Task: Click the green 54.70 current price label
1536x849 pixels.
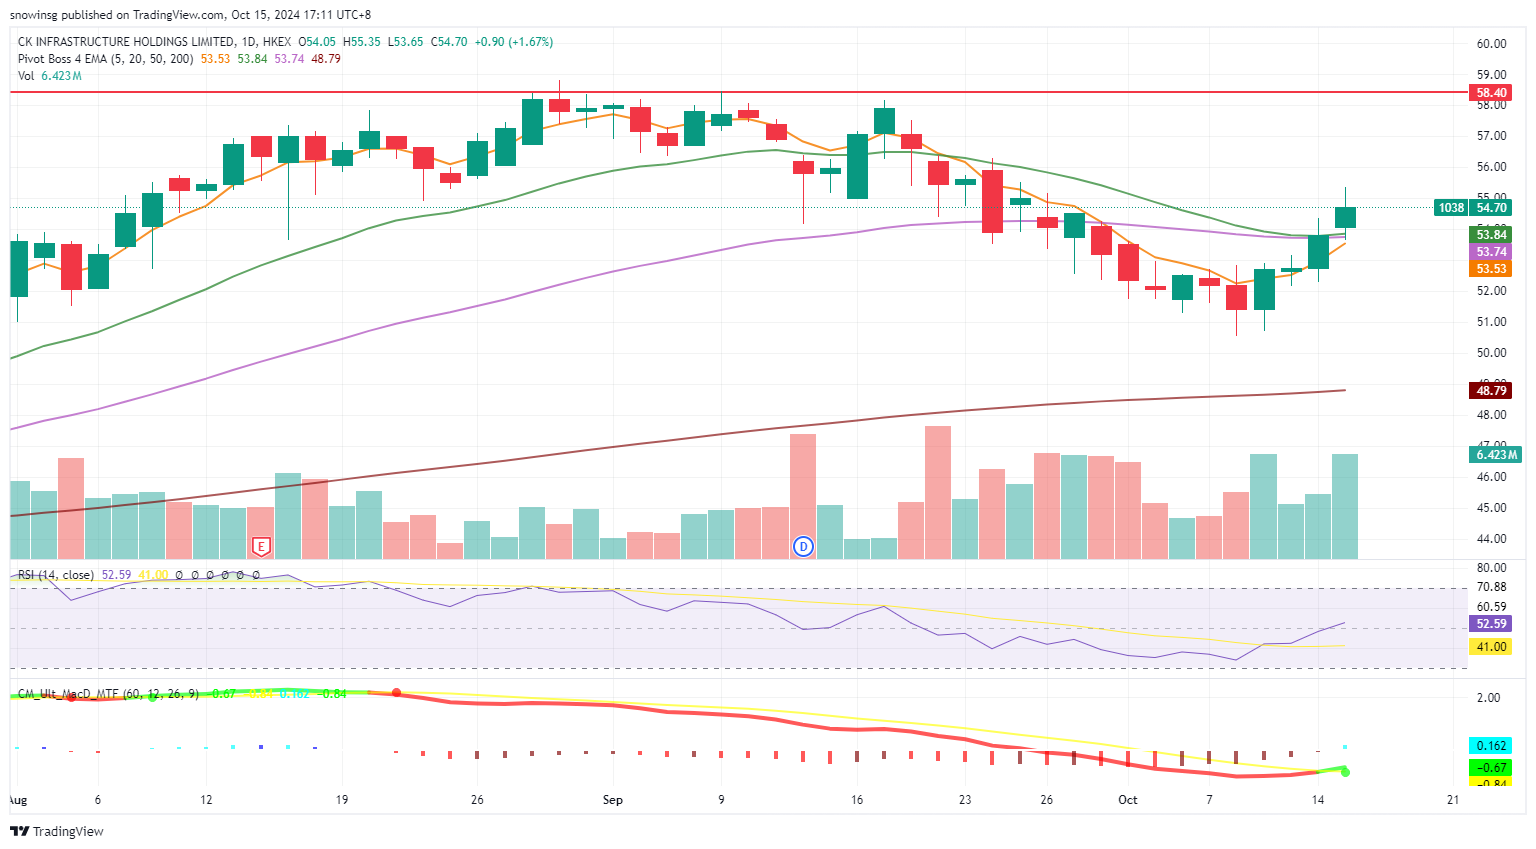Action: pyautogui.click(x=1490, y=208)
